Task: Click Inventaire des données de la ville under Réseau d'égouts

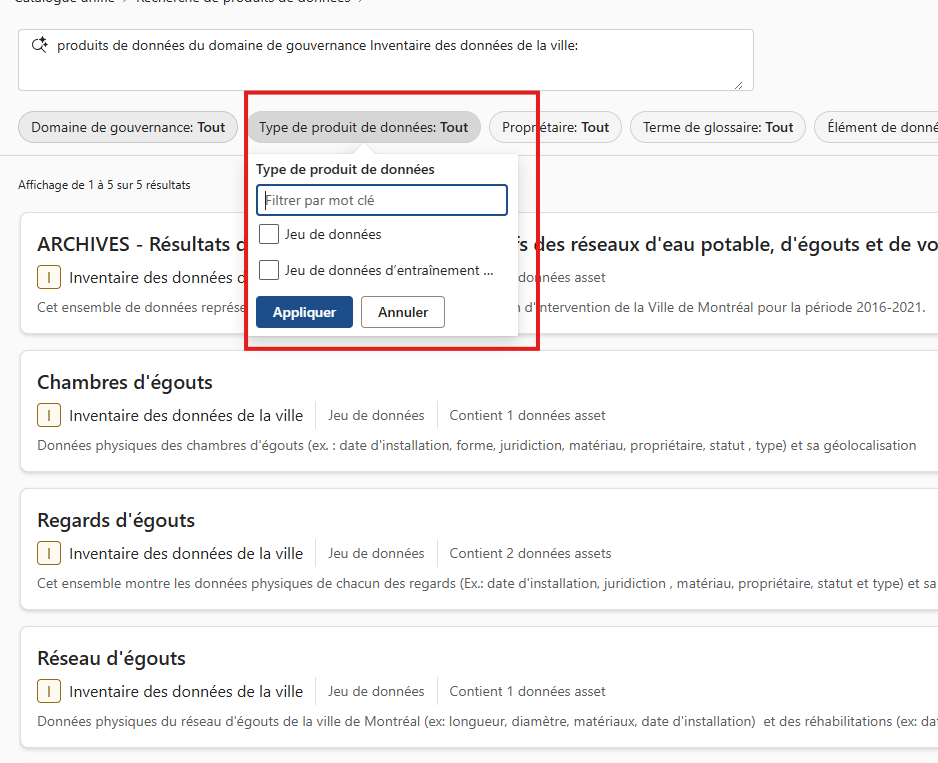Action: 186,691
